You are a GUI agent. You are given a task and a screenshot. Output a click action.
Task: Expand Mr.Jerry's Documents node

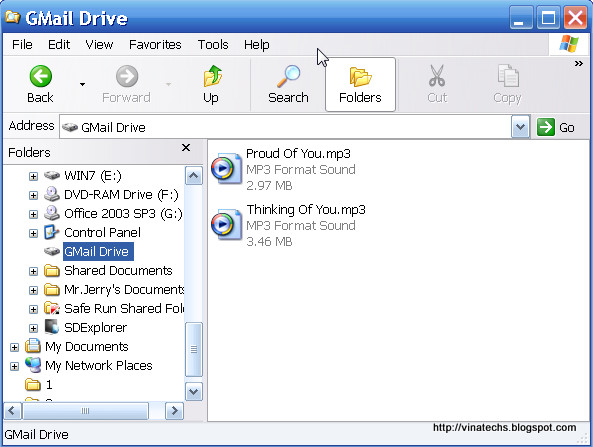click(33, 290)
